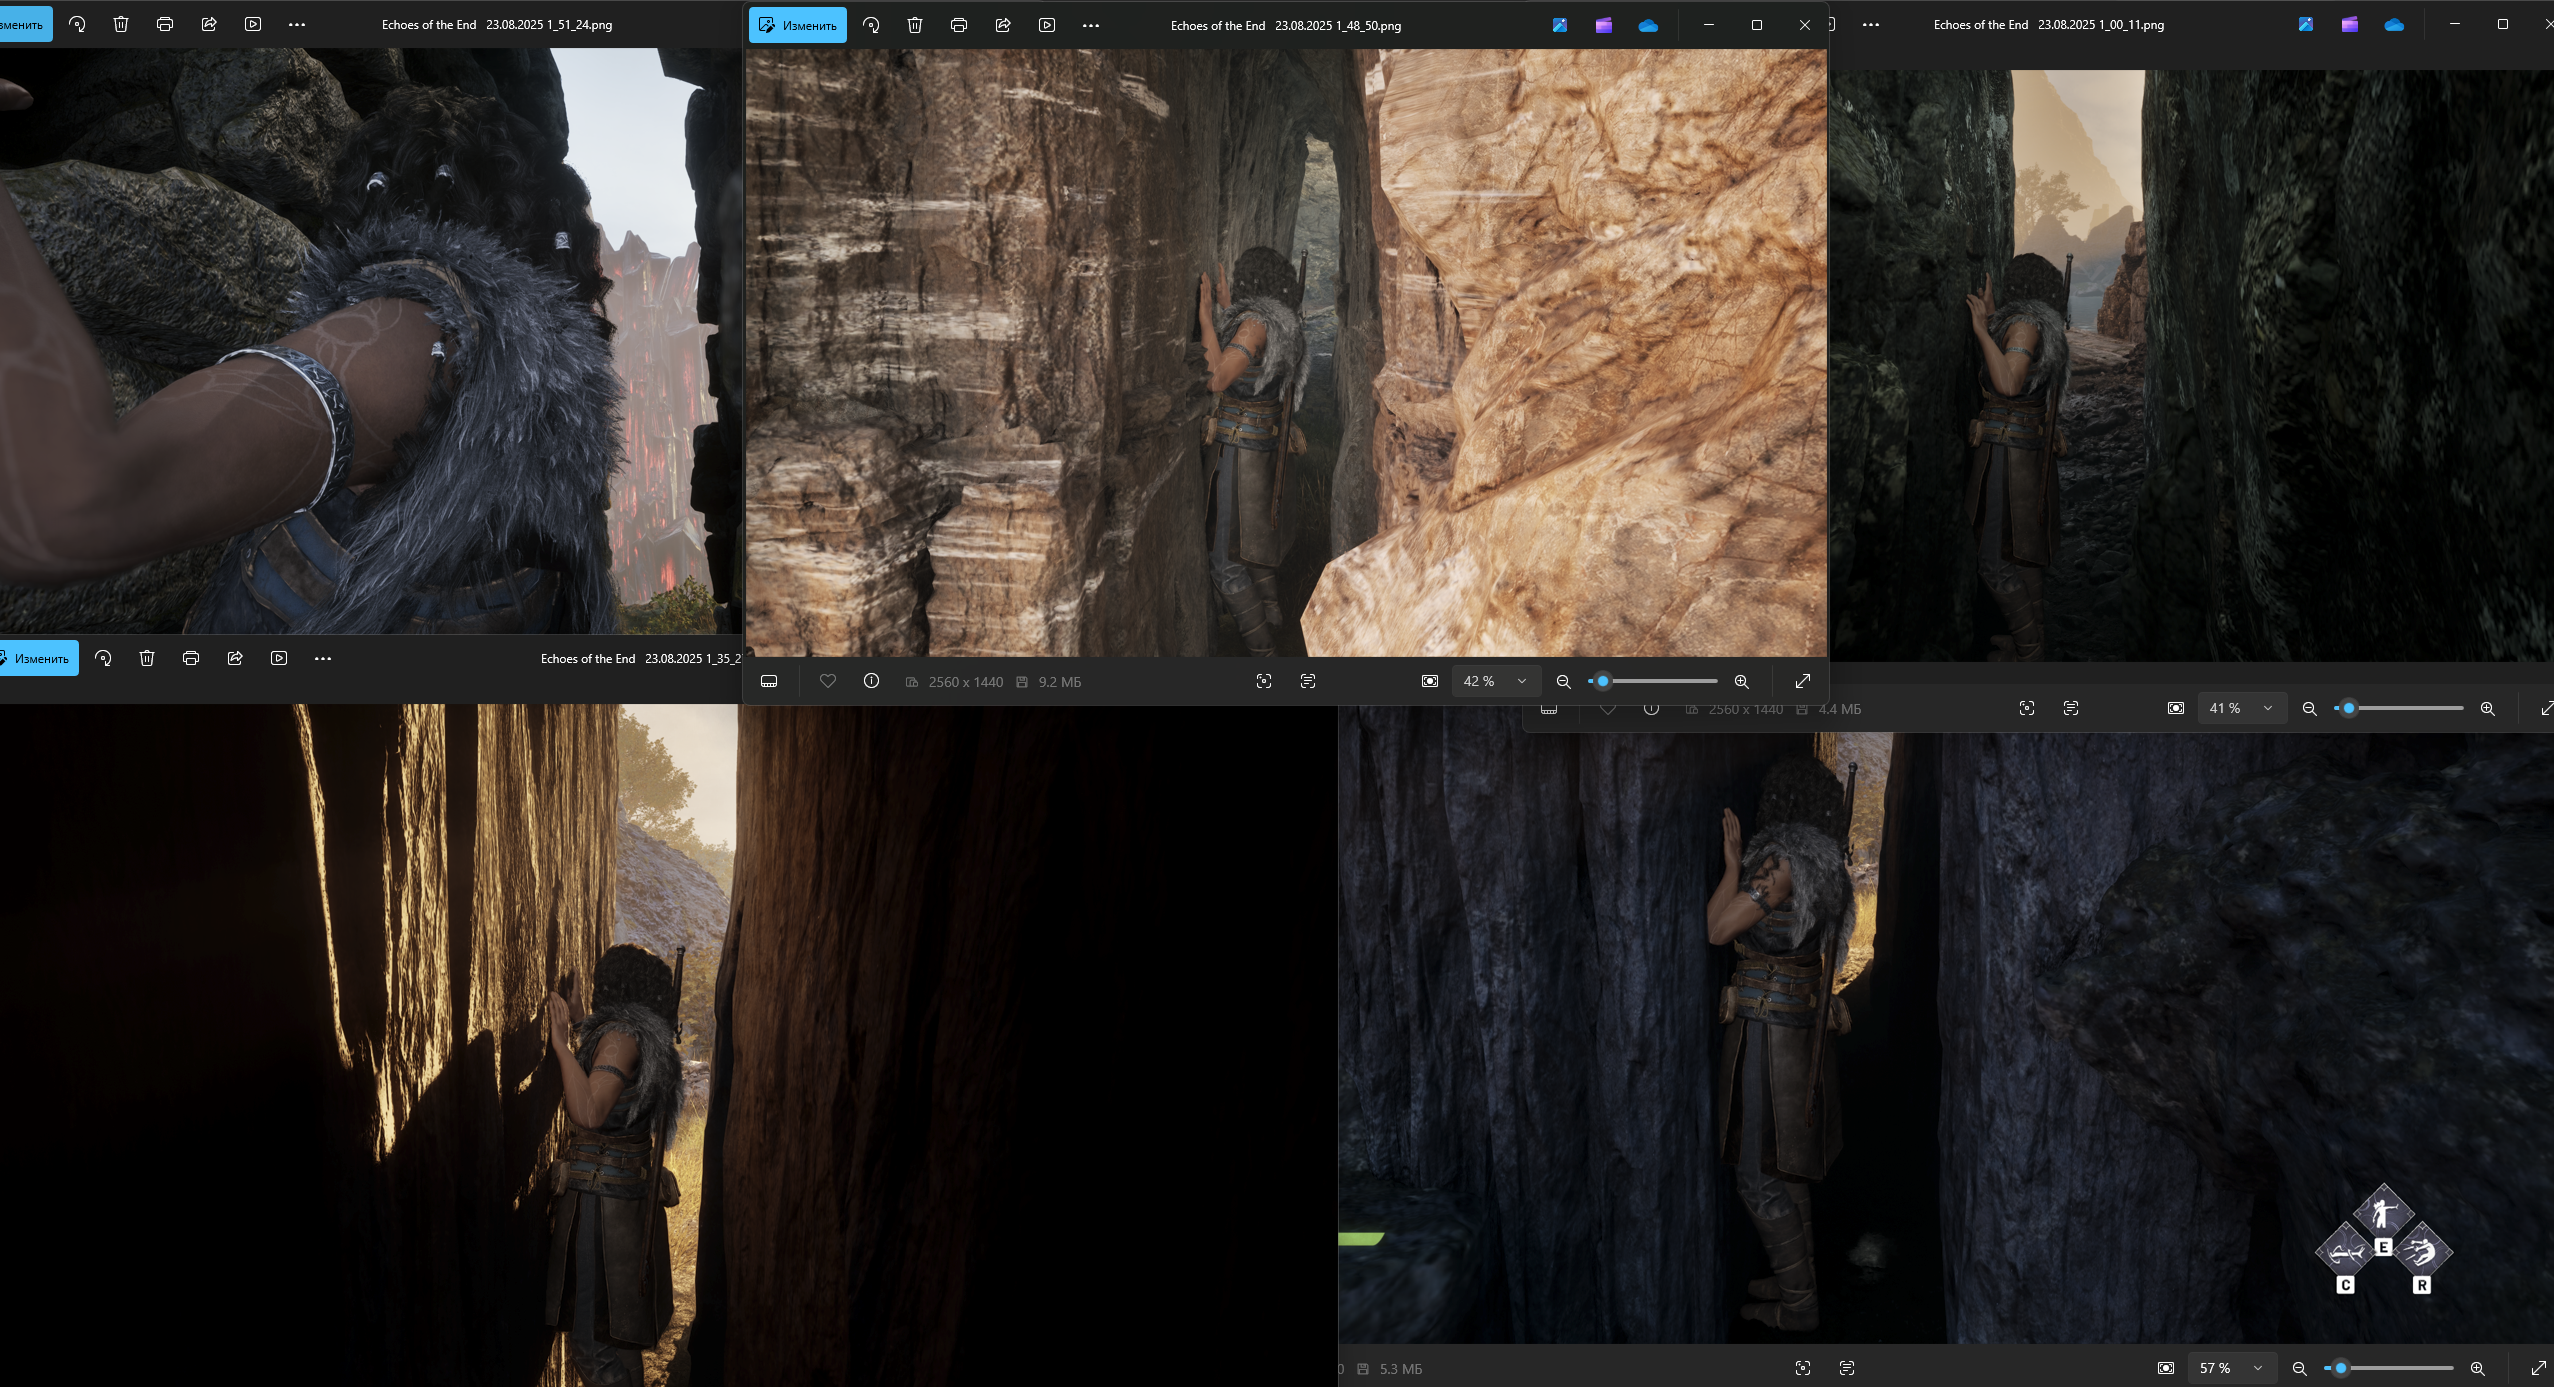
Task: Open the three-dots menu in 1_51_24.png window
Action: [x=297, y=24]
